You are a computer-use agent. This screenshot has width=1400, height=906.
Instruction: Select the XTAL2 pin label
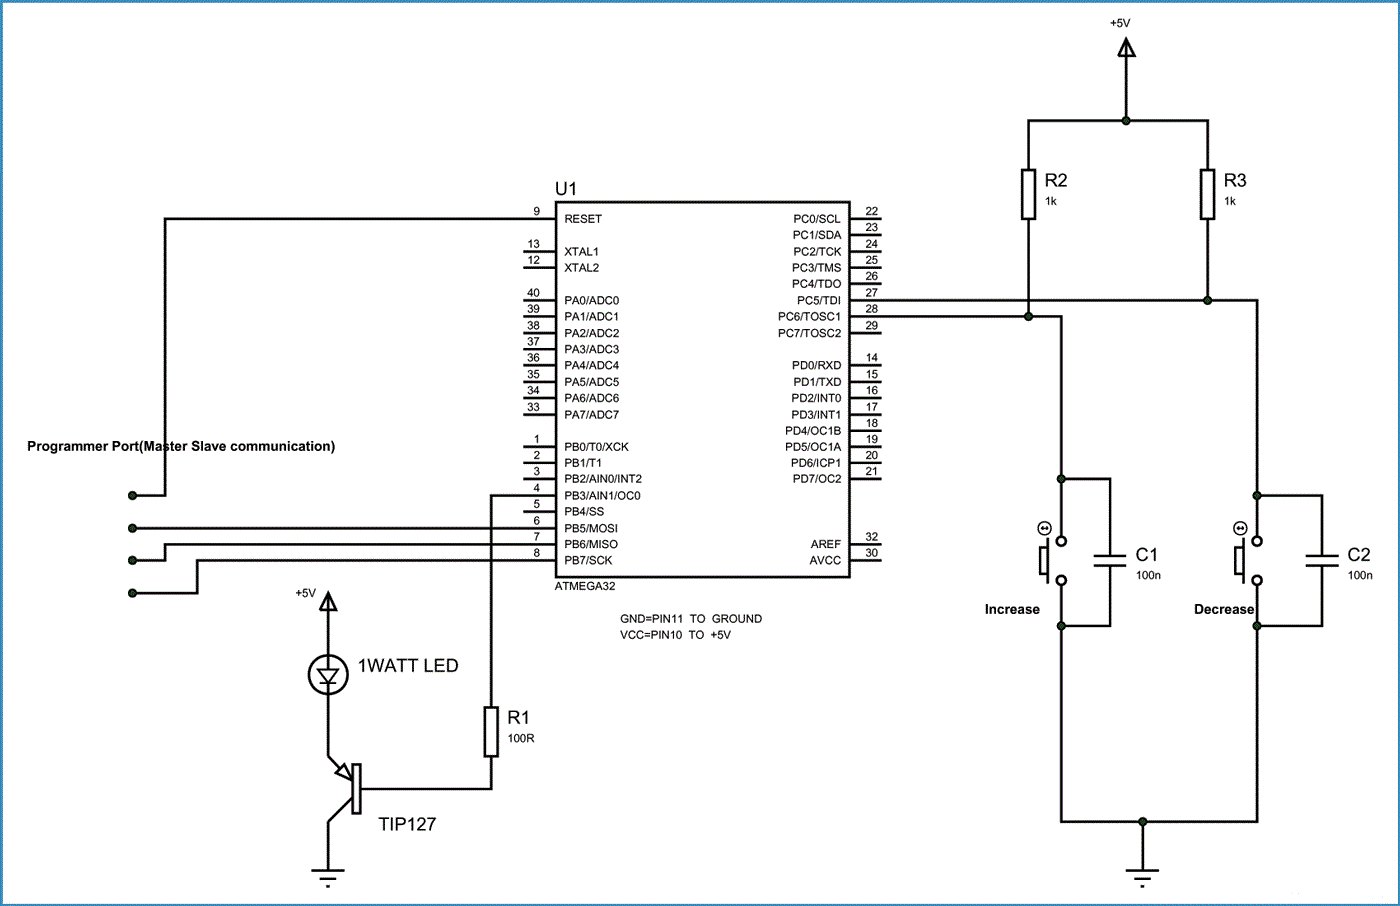pos(581,268)
